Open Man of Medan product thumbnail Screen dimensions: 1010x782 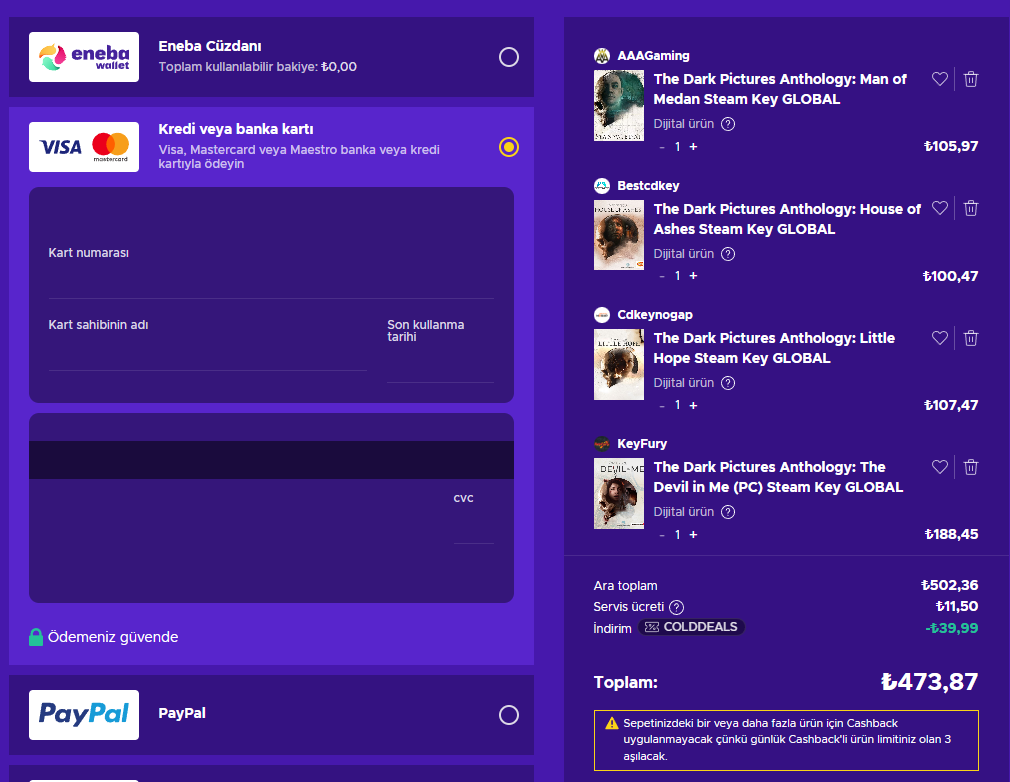pos(618,105)
